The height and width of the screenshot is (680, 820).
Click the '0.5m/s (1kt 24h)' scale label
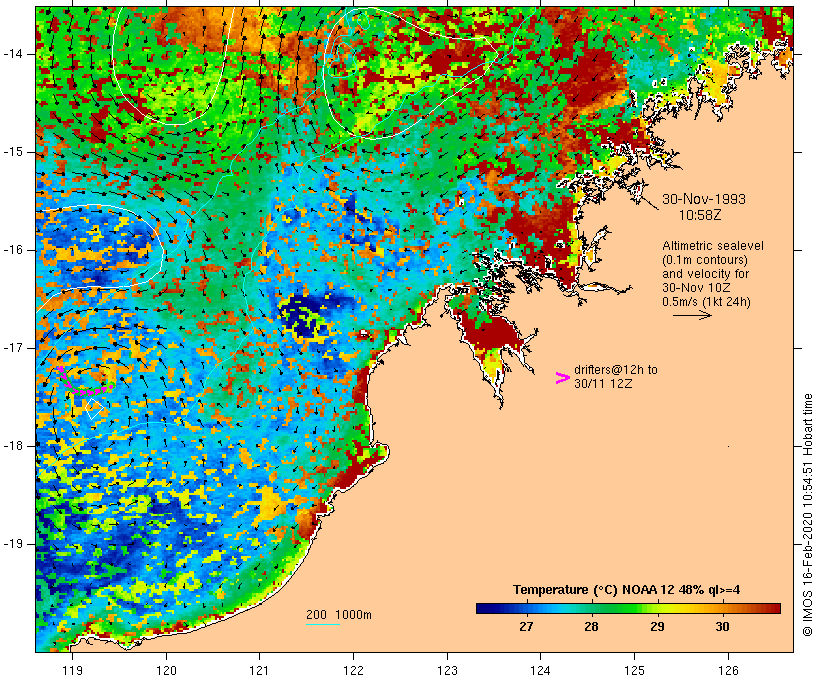click(706, 302)
